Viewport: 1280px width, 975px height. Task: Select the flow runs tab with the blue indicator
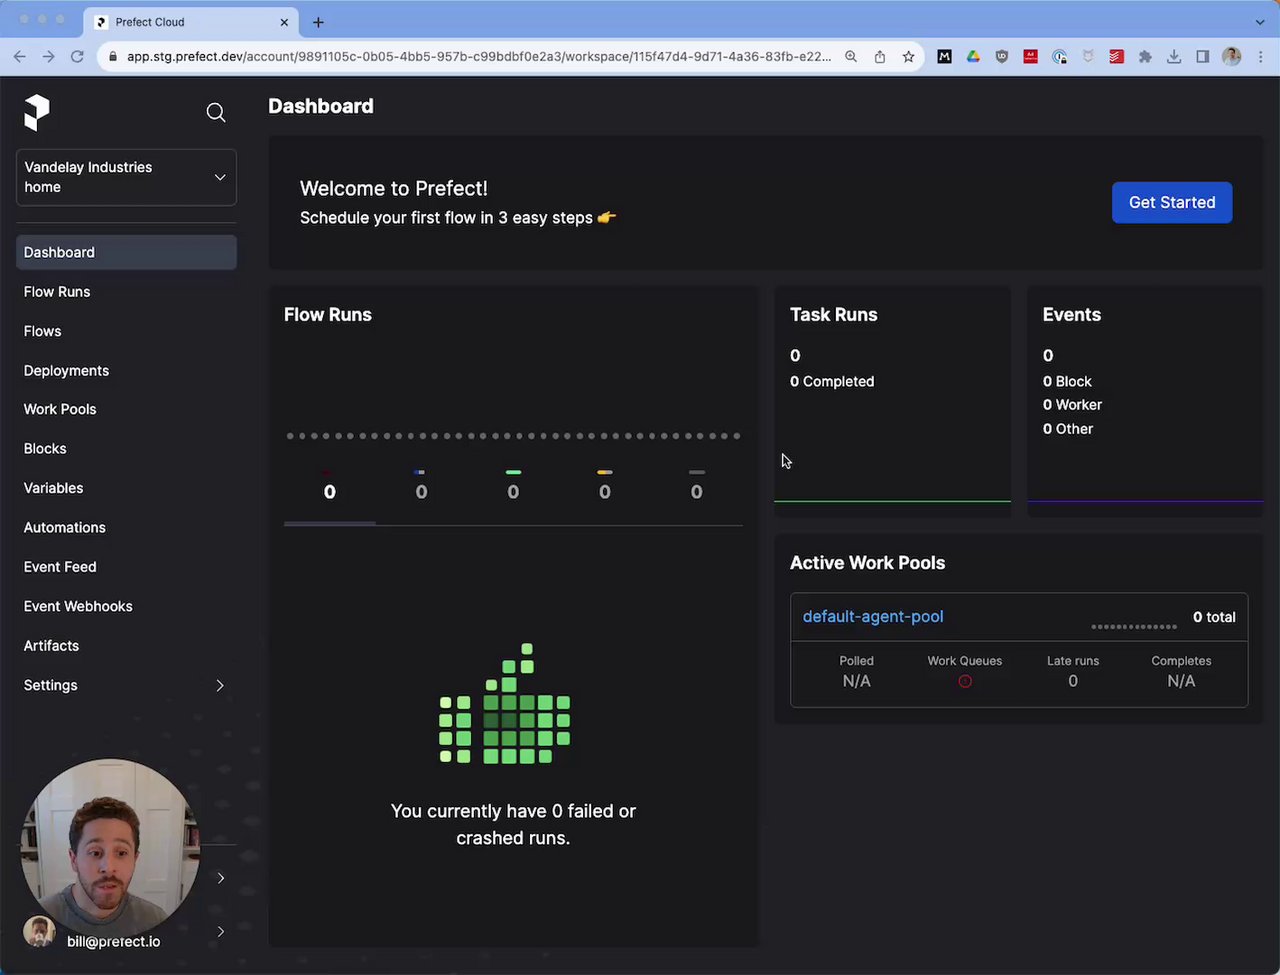[x=421, y=487]
